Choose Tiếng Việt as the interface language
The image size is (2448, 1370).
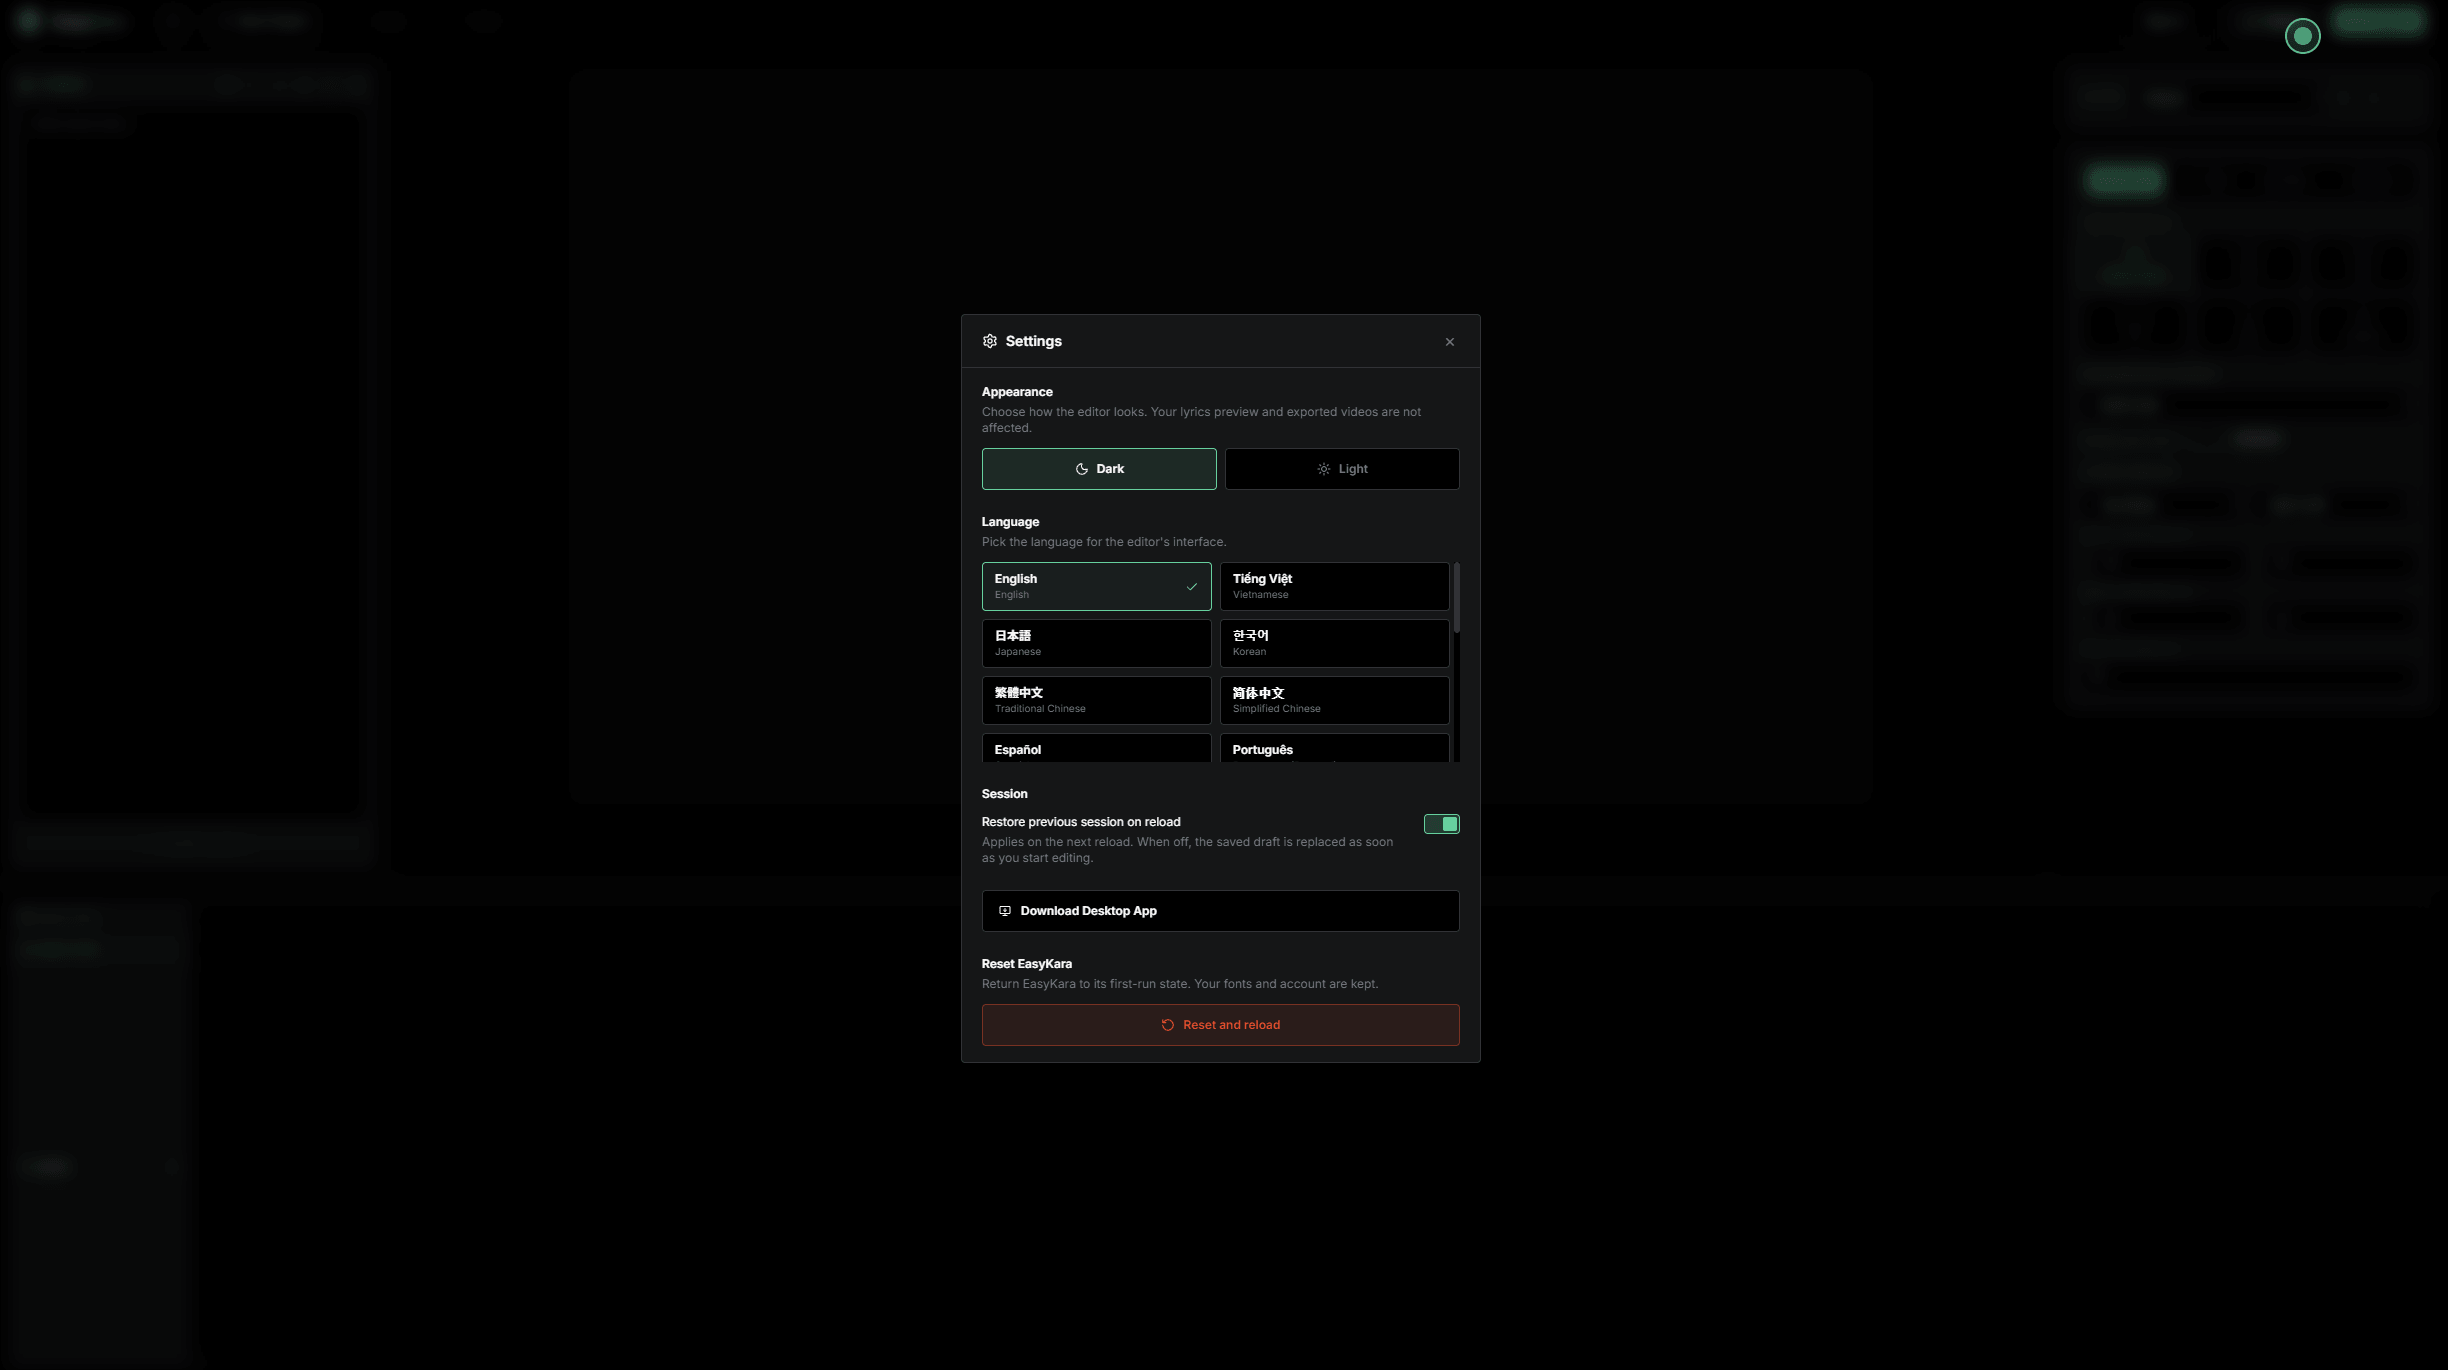1334,586
